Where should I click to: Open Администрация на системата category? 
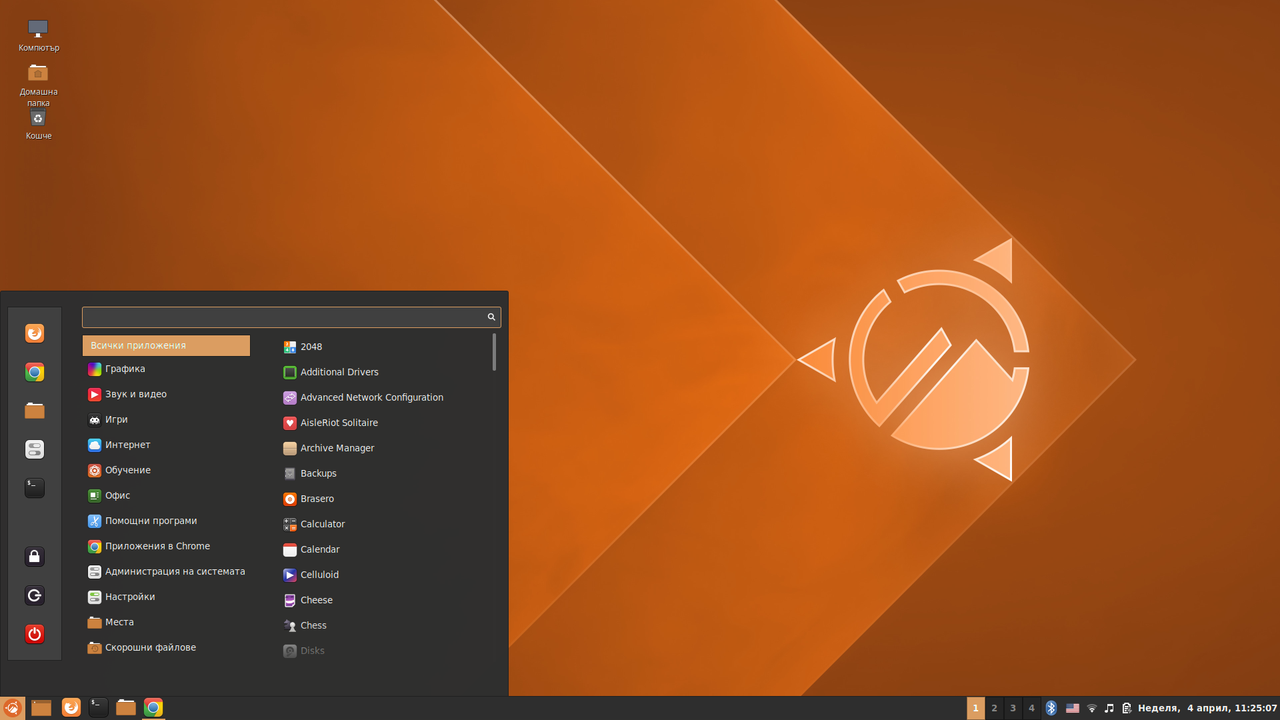click(166, 572)
